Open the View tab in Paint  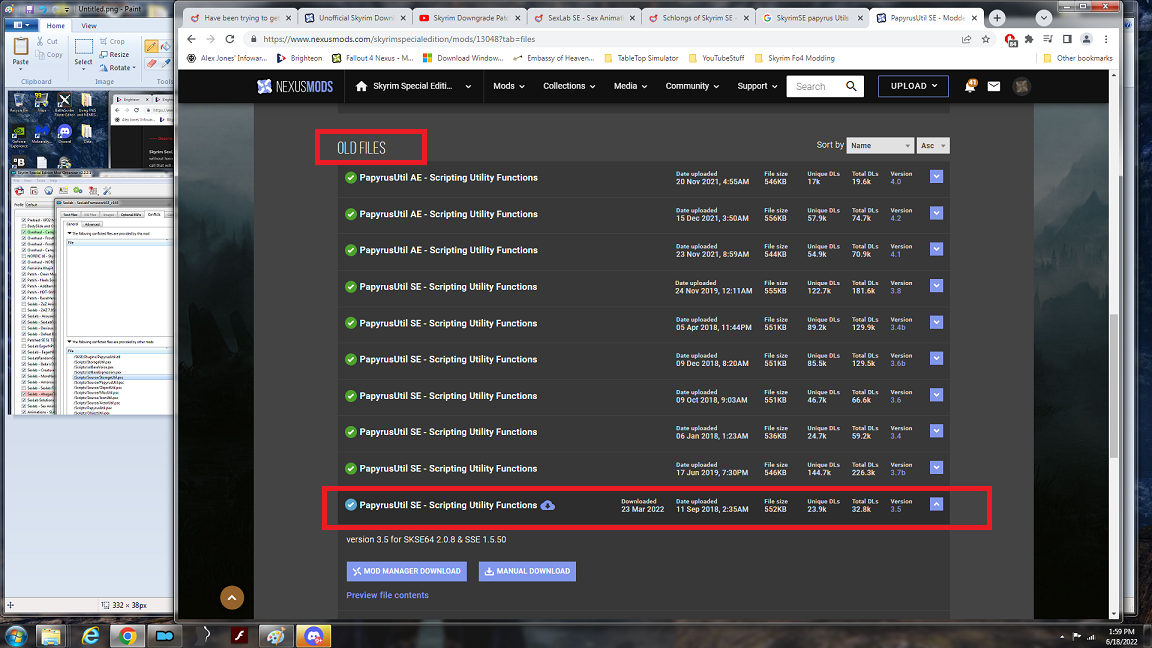coord(89,26)
